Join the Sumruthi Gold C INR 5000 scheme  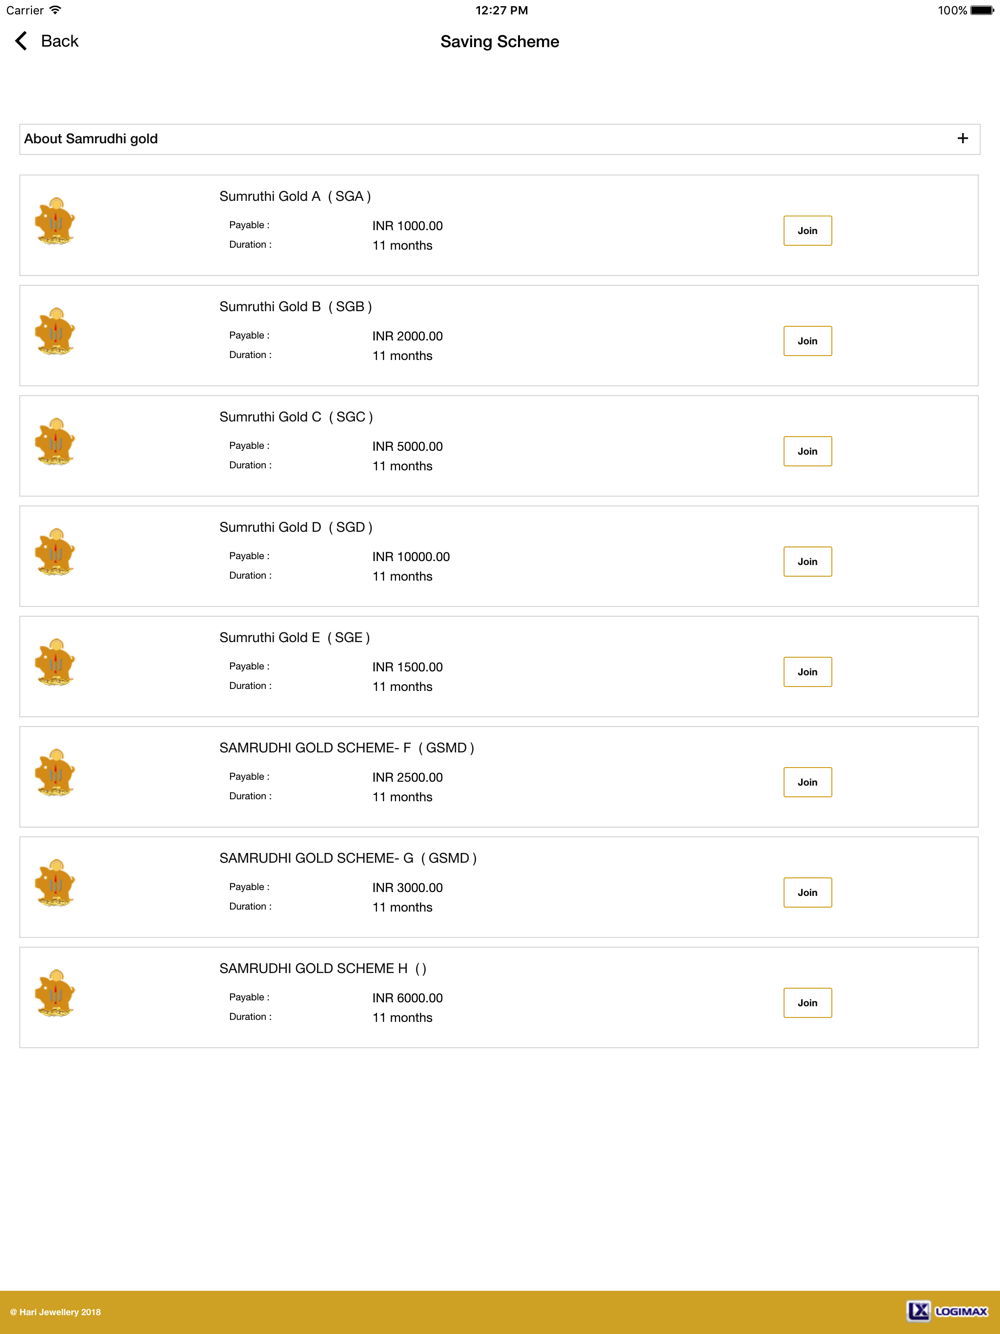(807, 451)
